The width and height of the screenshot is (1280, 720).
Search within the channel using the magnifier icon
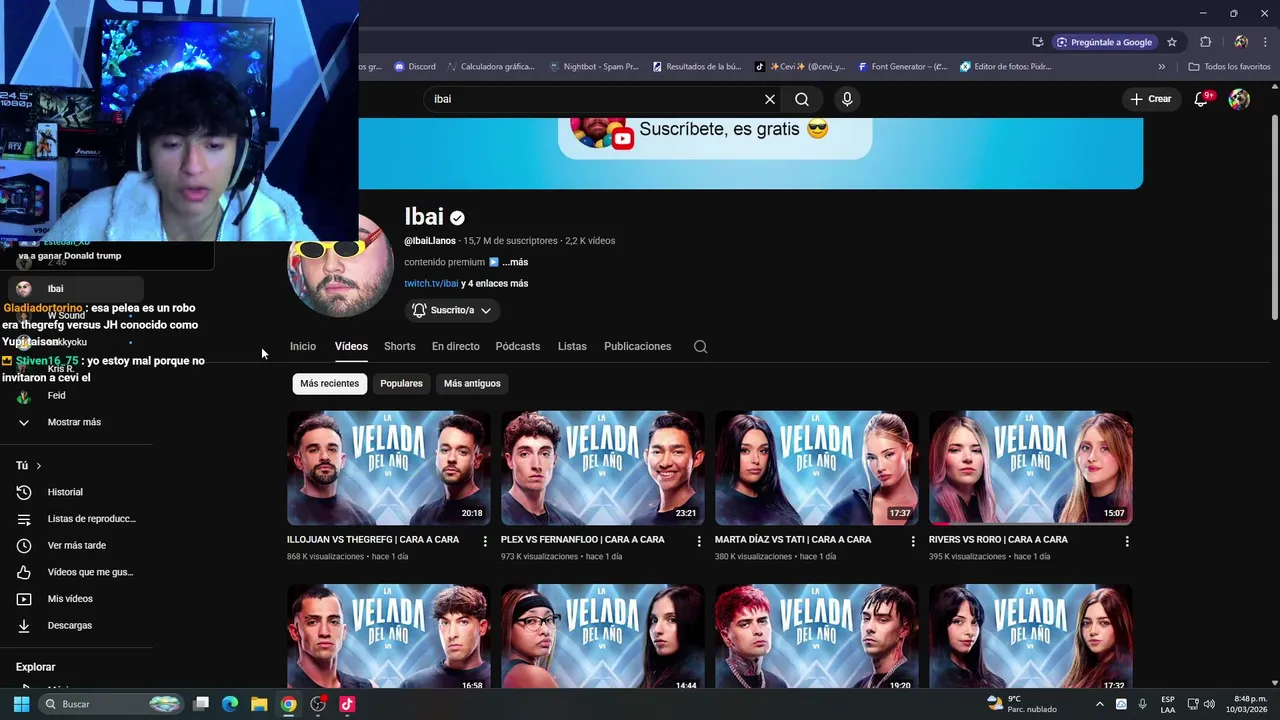(x=700, y=346)
